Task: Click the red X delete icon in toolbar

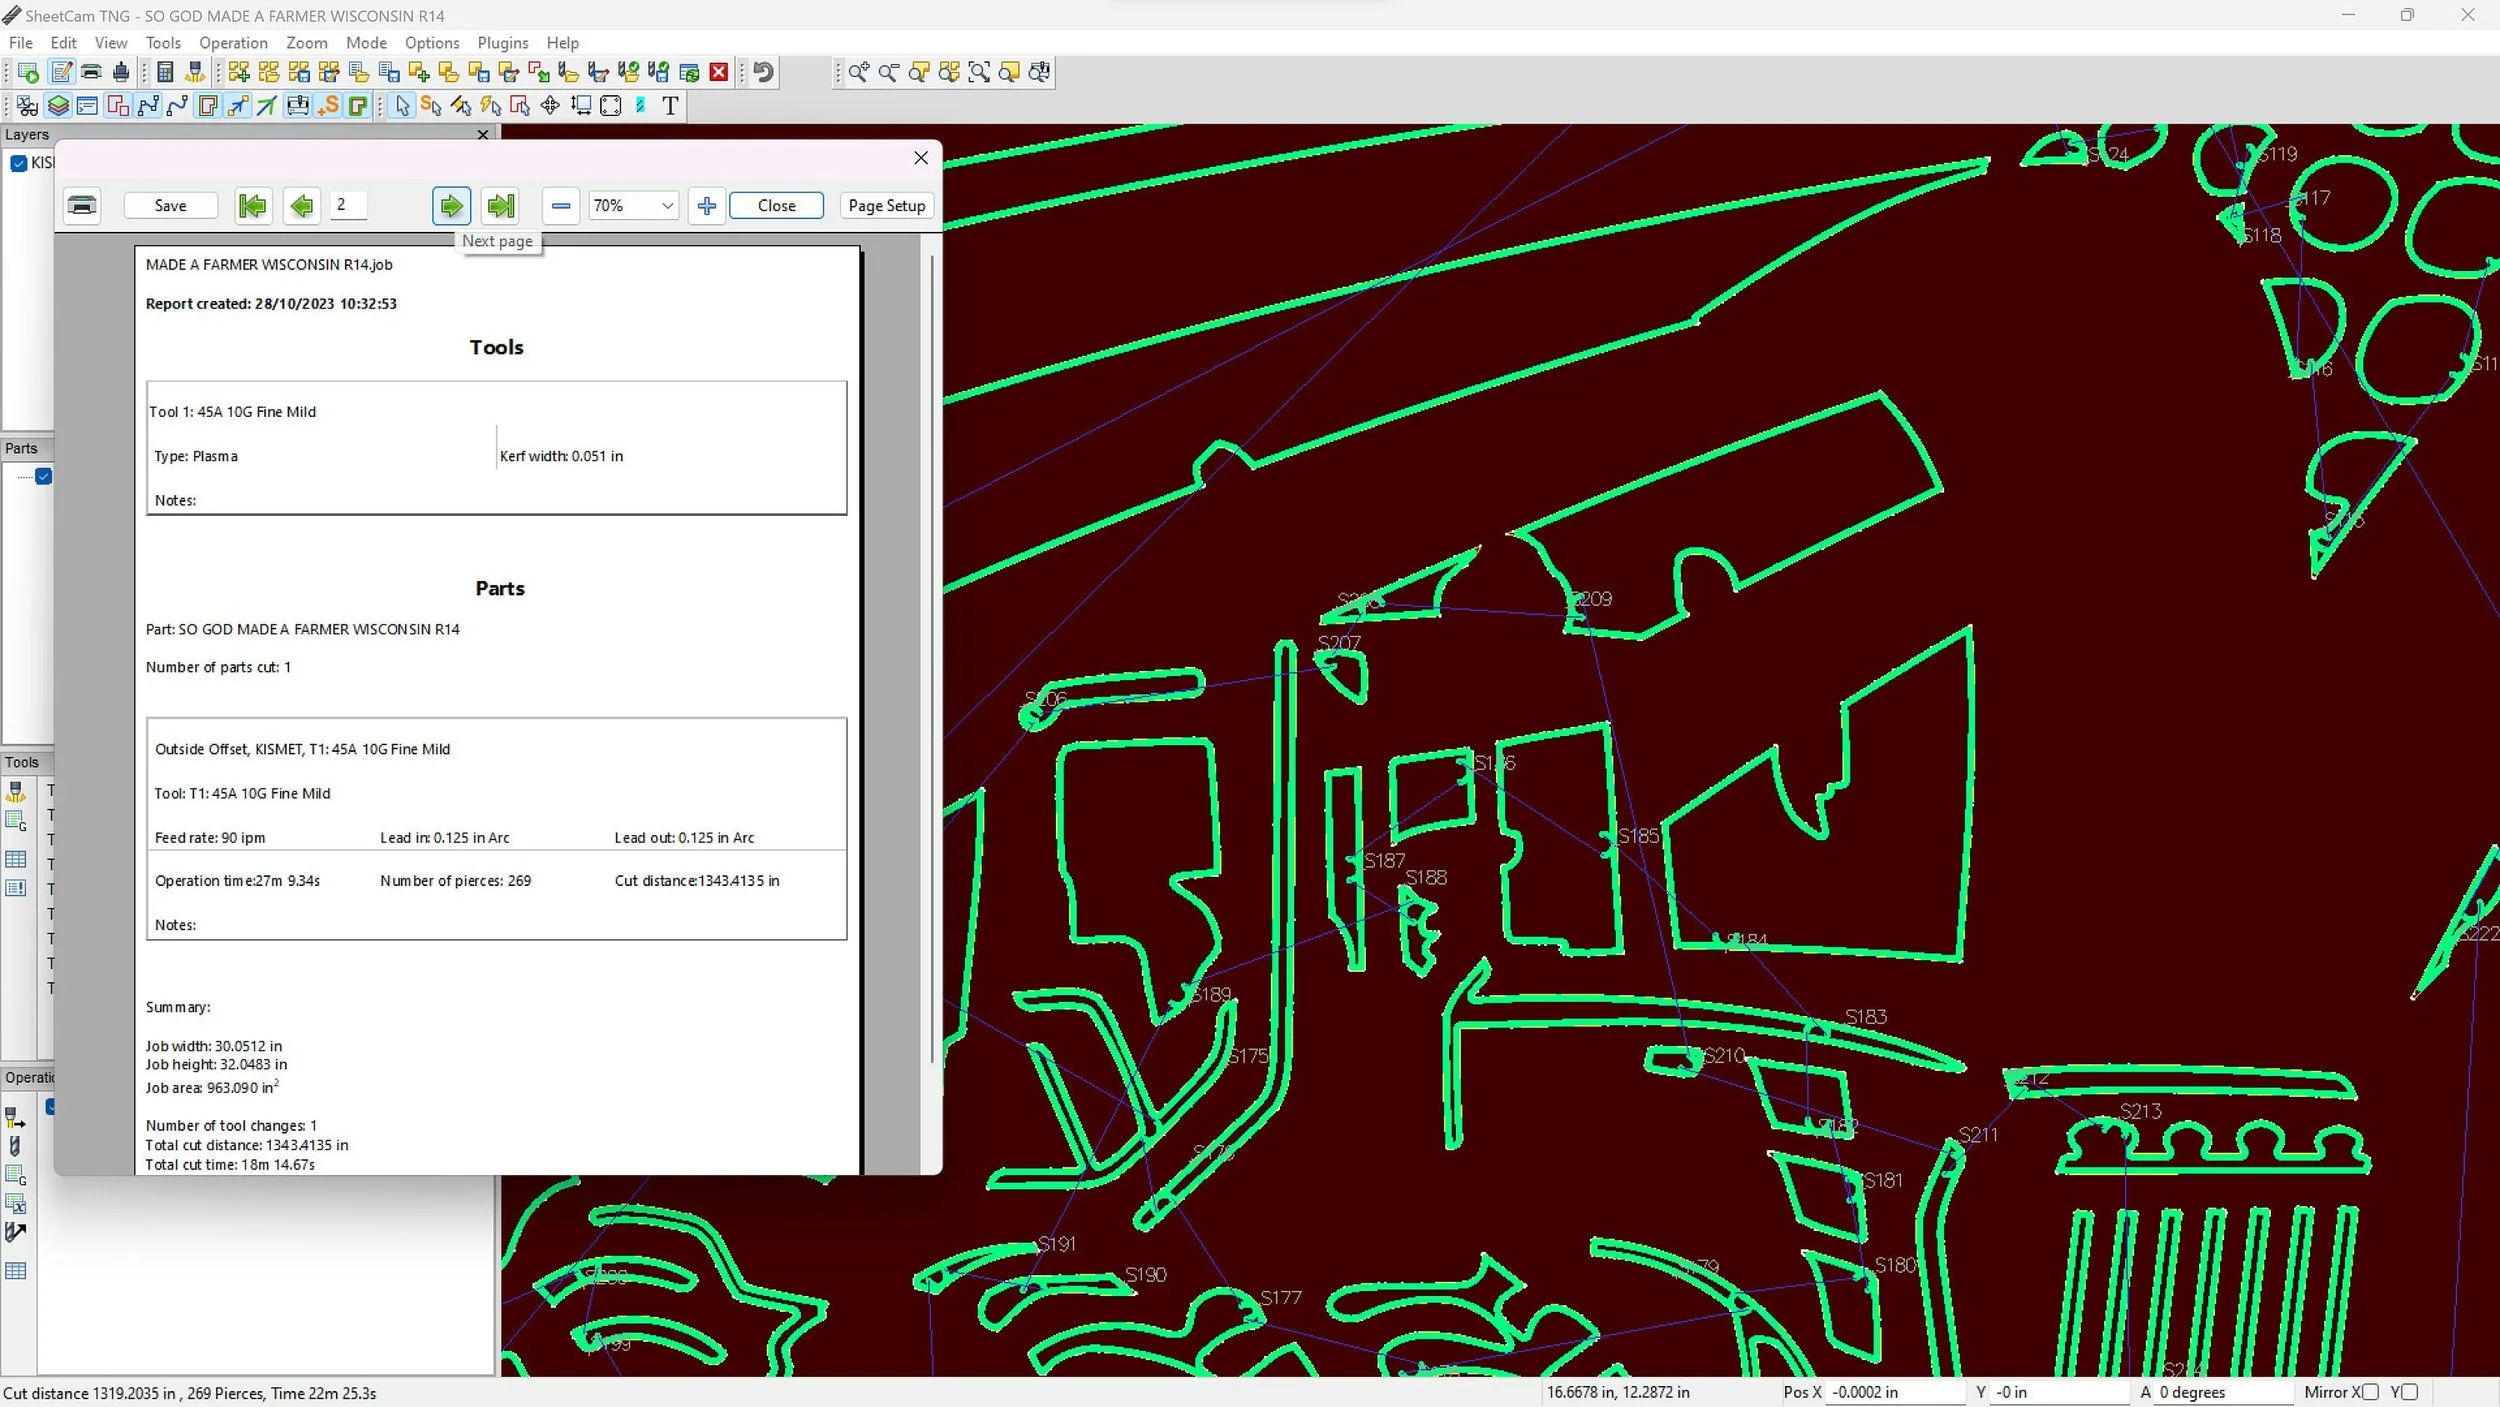Action: (719, 72)
